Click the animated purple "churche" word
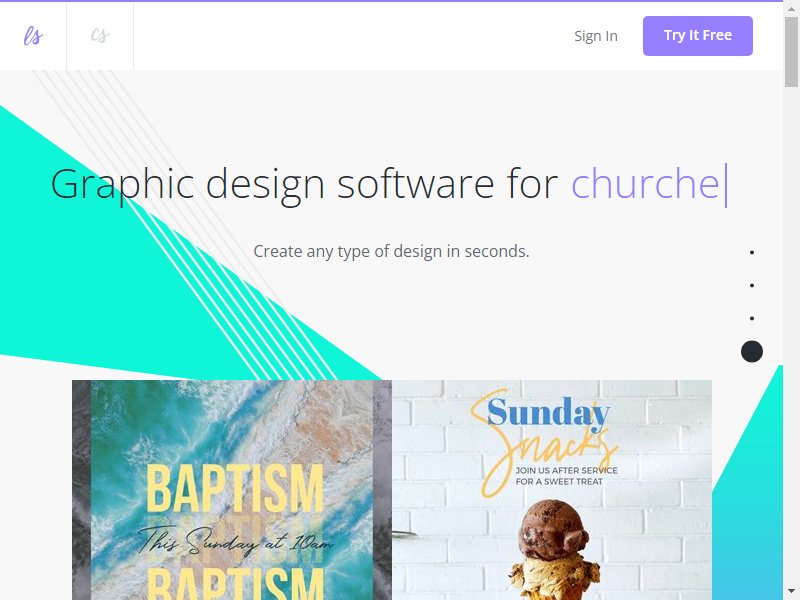 [645, 183]
